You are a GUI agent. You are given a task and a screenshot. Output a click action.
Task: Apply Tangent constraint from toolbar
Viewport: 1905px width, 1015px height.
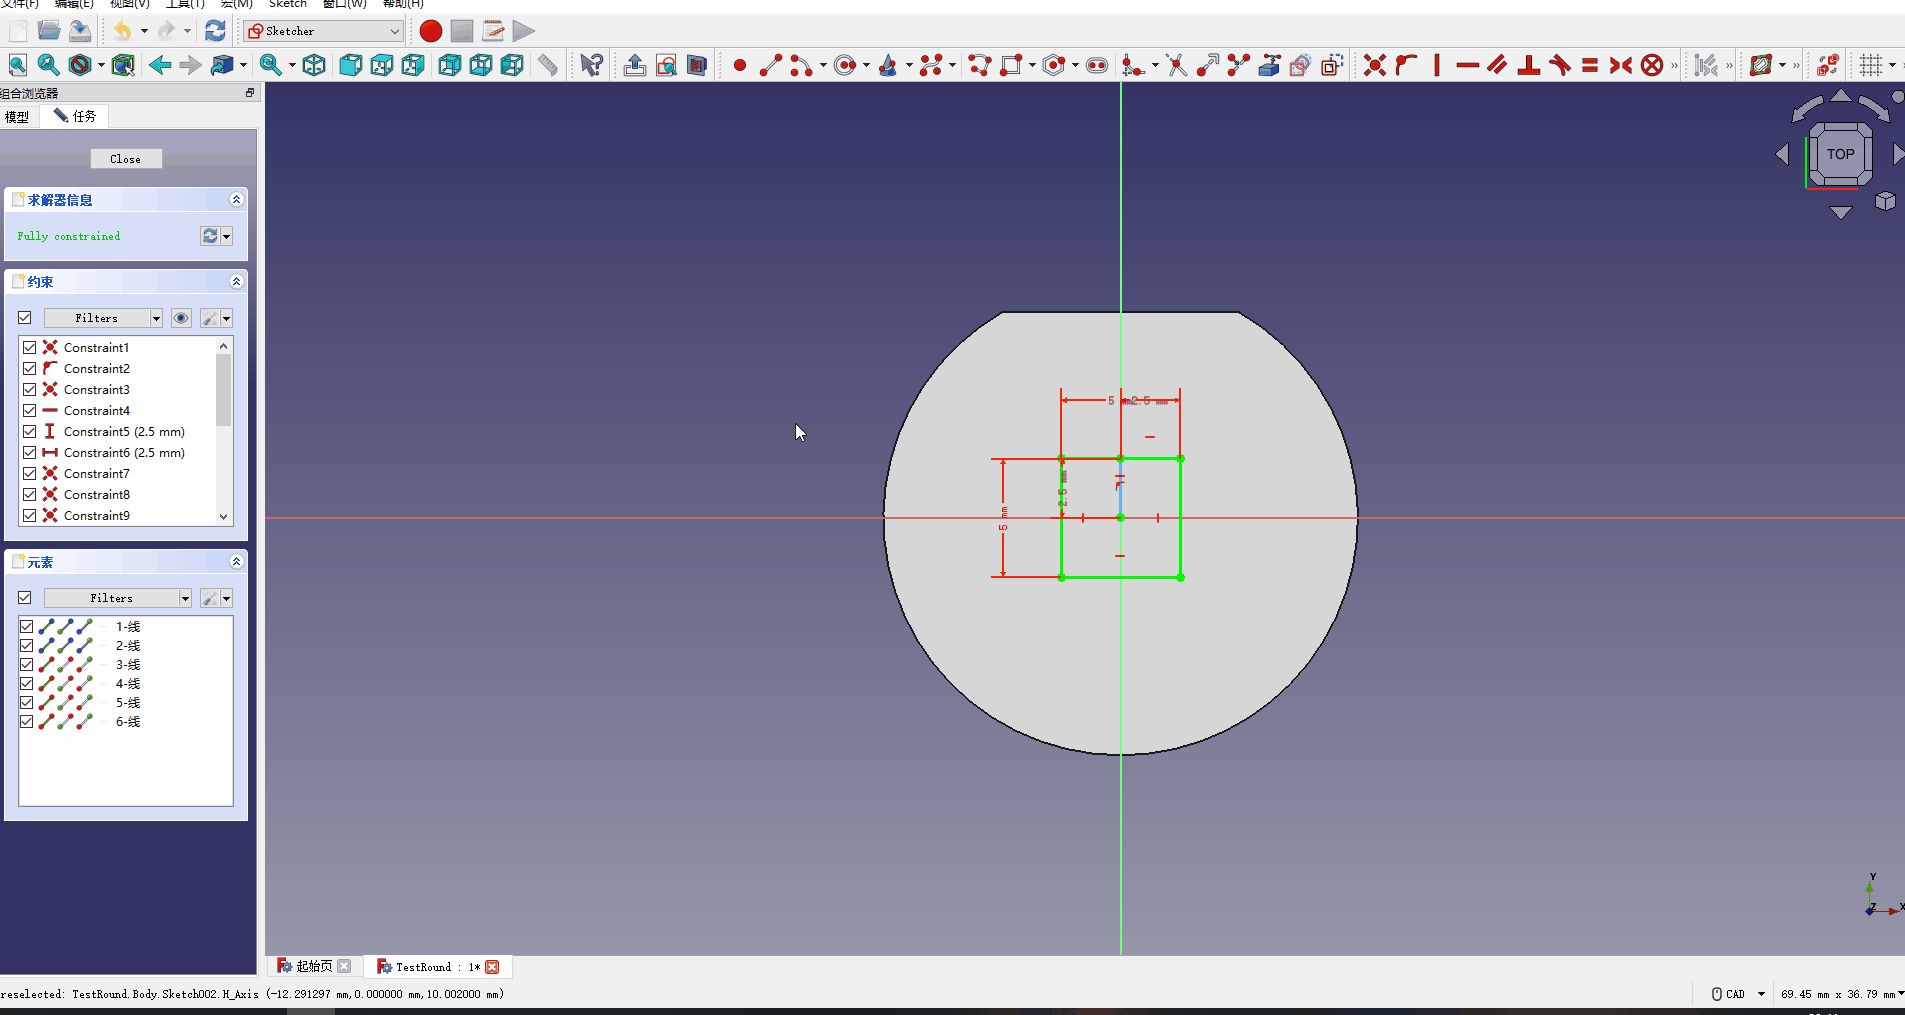[x=1560, y=66]
